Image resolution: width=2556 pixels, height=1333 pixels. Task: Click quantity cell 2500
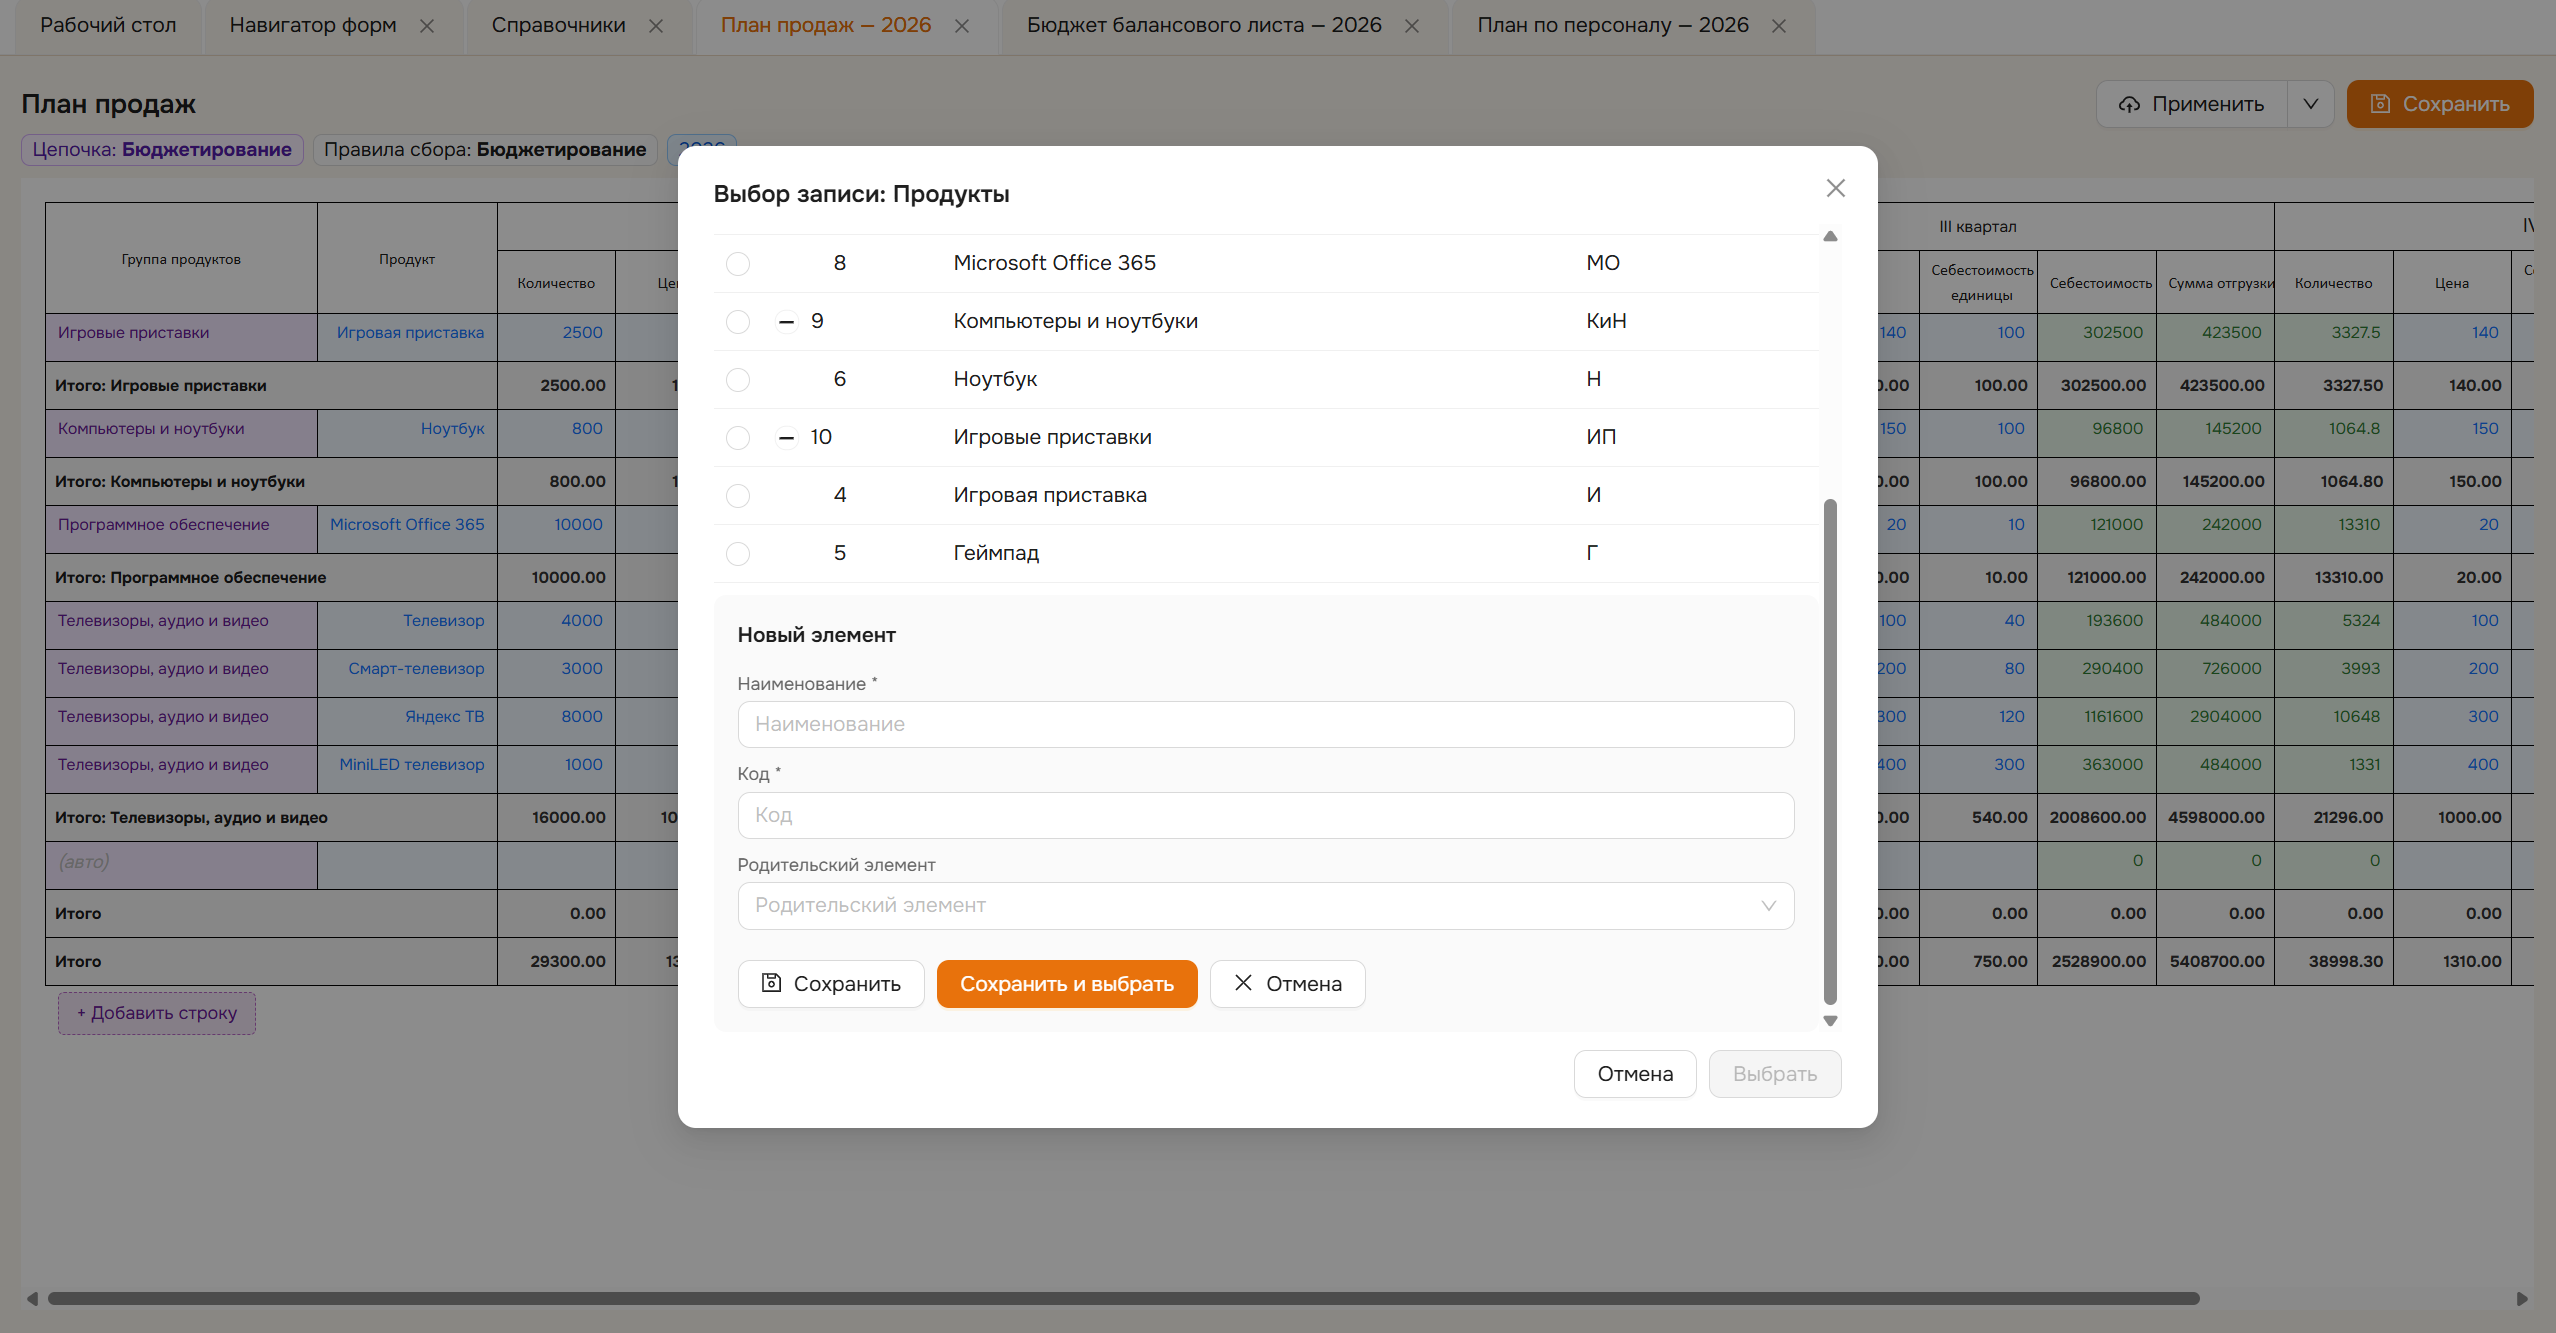[556, 338]
